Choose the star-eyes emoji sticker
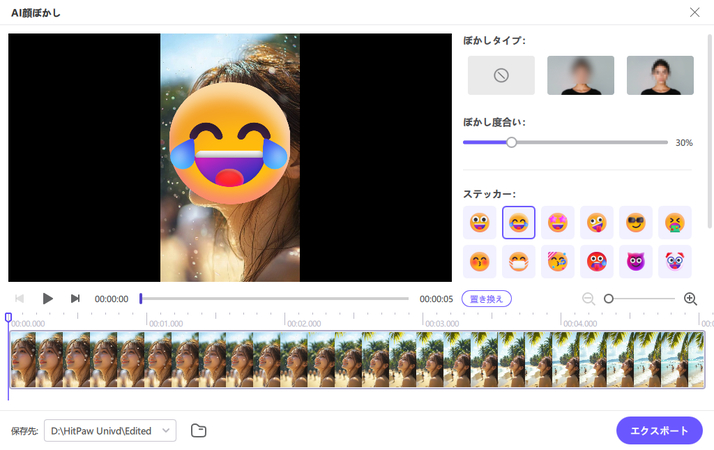This screenshot has height=450, width=714. click(558, 222)
